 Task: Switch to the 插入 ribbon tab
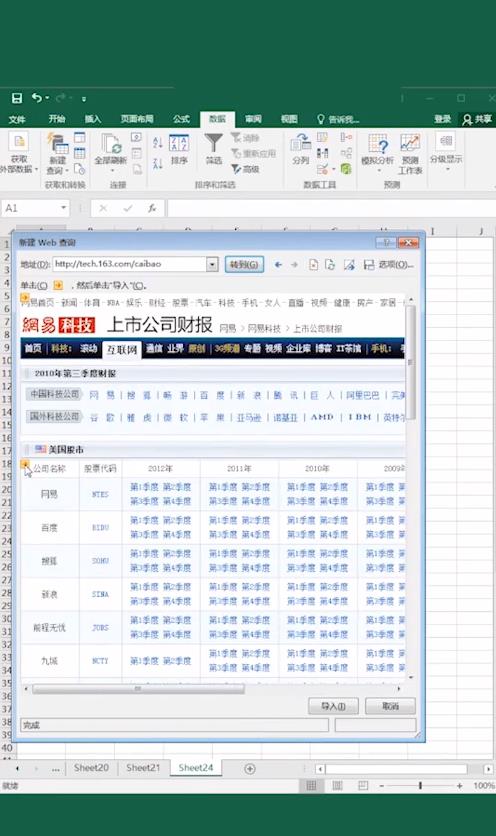93,119
